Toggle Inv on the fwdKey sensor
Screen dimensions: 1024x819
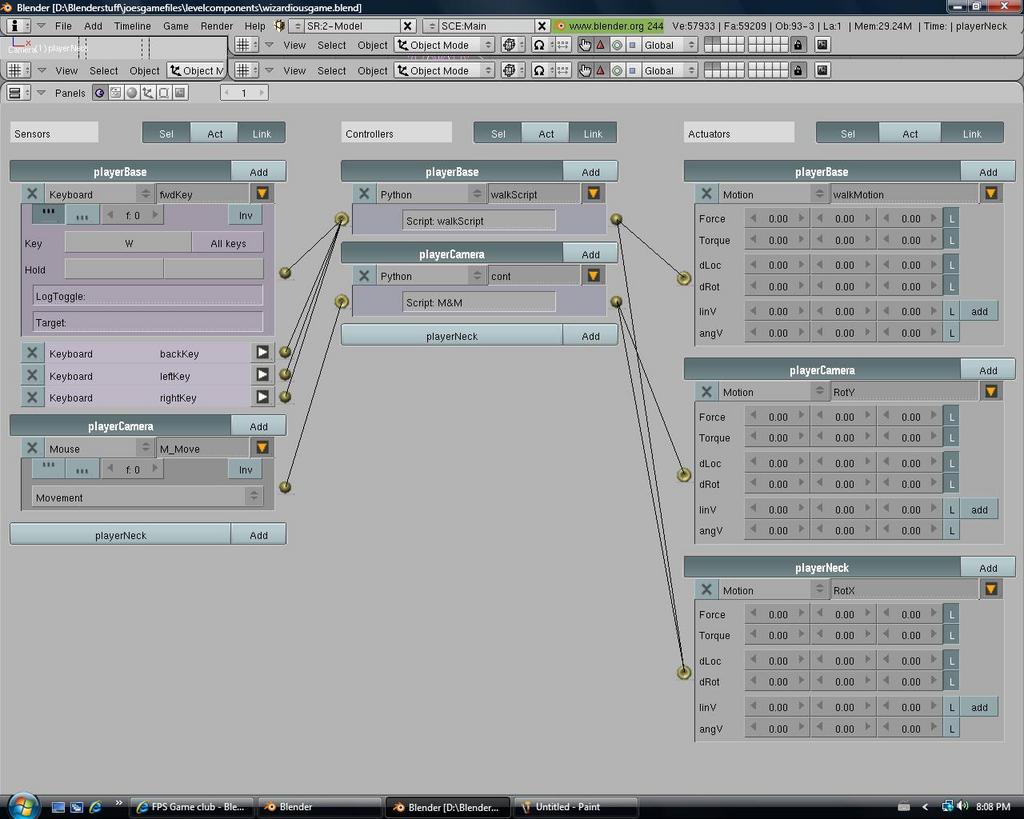(x=246, y=215)
